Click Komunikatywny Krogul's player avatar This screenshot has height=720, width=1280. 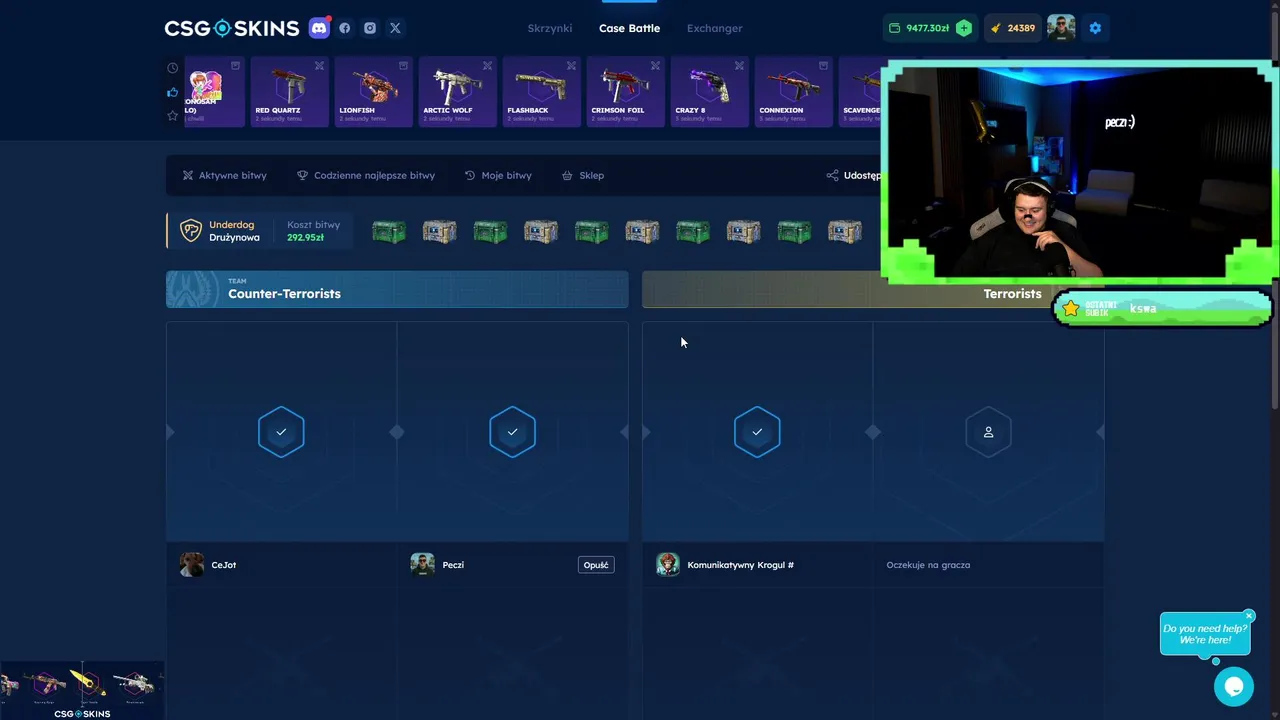(x=668, y=564)
